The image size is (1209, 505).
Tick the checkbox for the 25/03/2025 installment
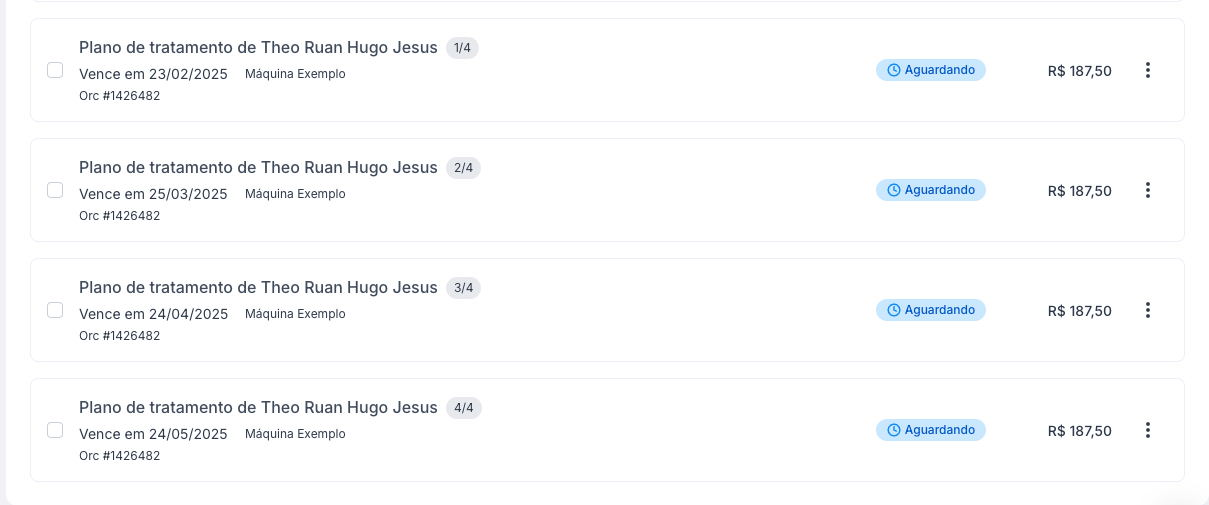(55, 190)
